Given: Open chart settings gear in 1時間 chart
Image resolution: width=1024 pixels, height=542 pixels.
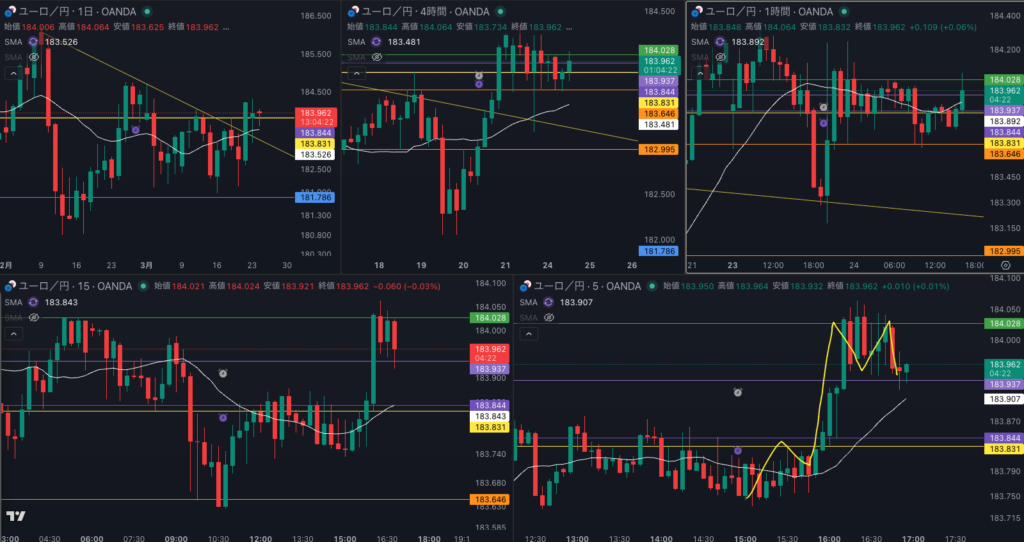Looking at the screenshot, I should (x=1006, y=265).
